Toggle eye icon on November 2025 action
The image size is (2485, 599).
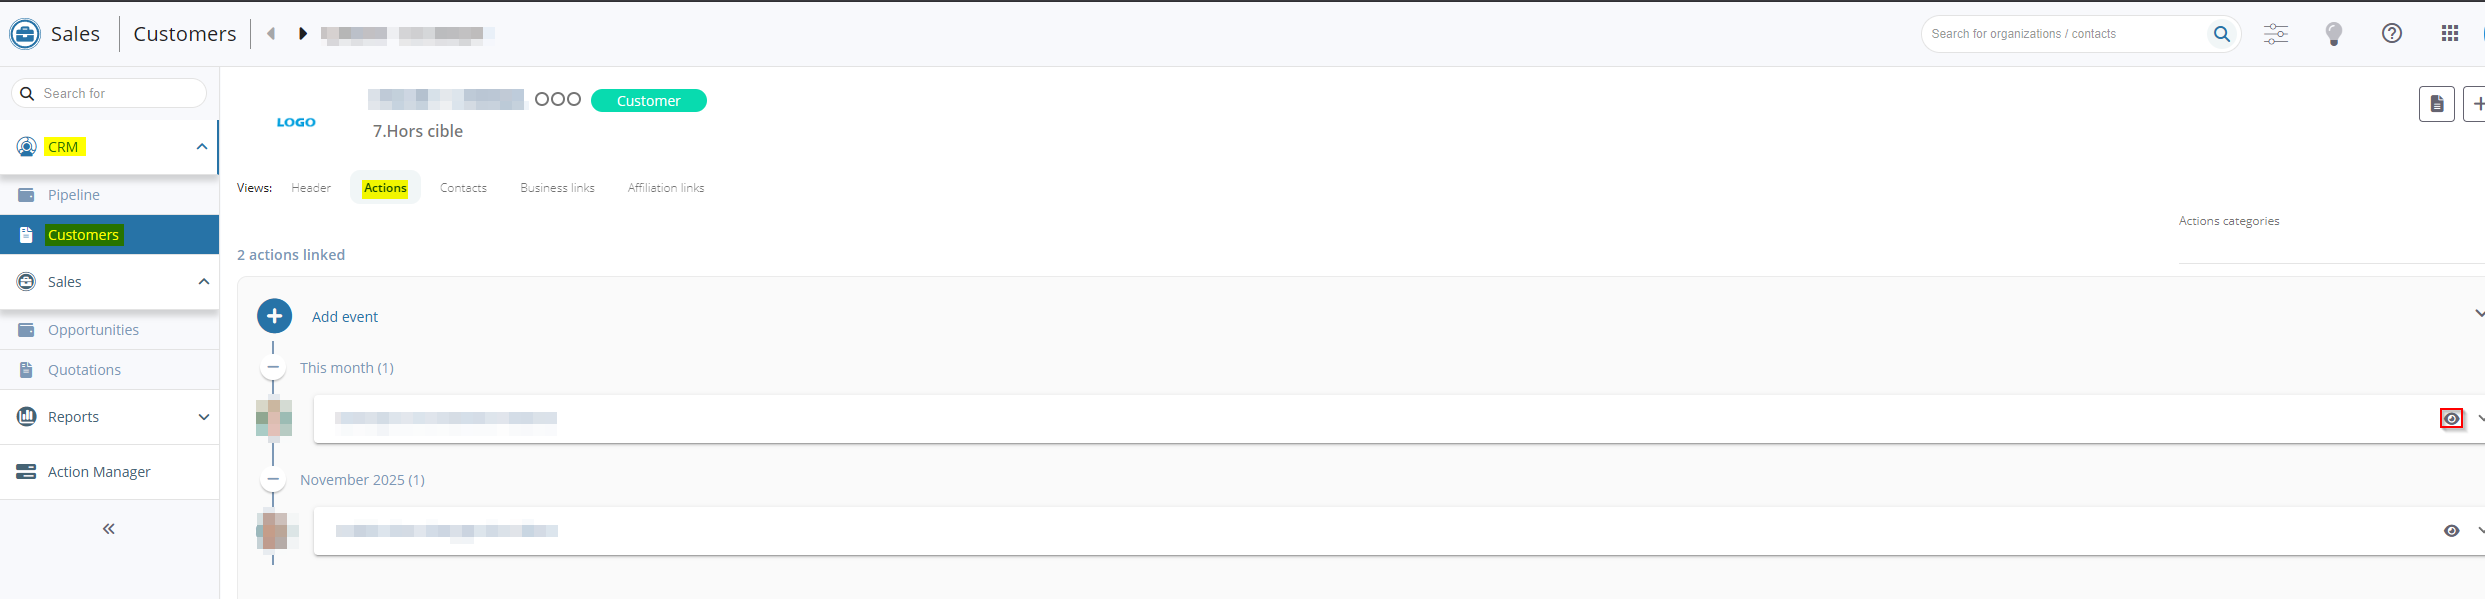pyautogui.click(x=2451, y=531)
